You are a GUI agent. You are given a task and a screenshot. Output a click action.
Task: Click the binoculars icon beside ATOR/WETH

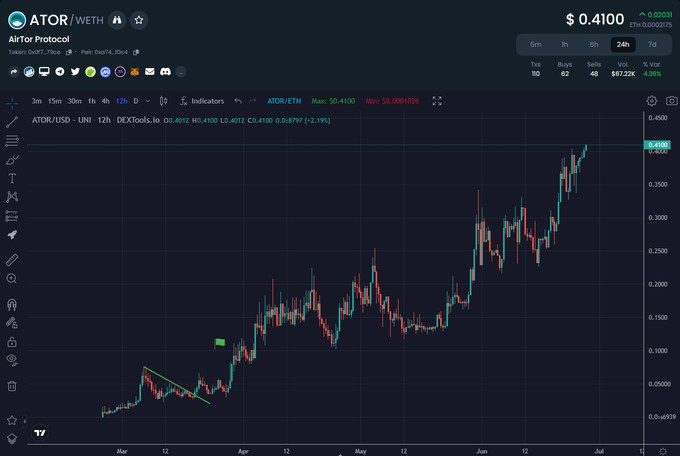pyautogui.click(x=117, y=20)
